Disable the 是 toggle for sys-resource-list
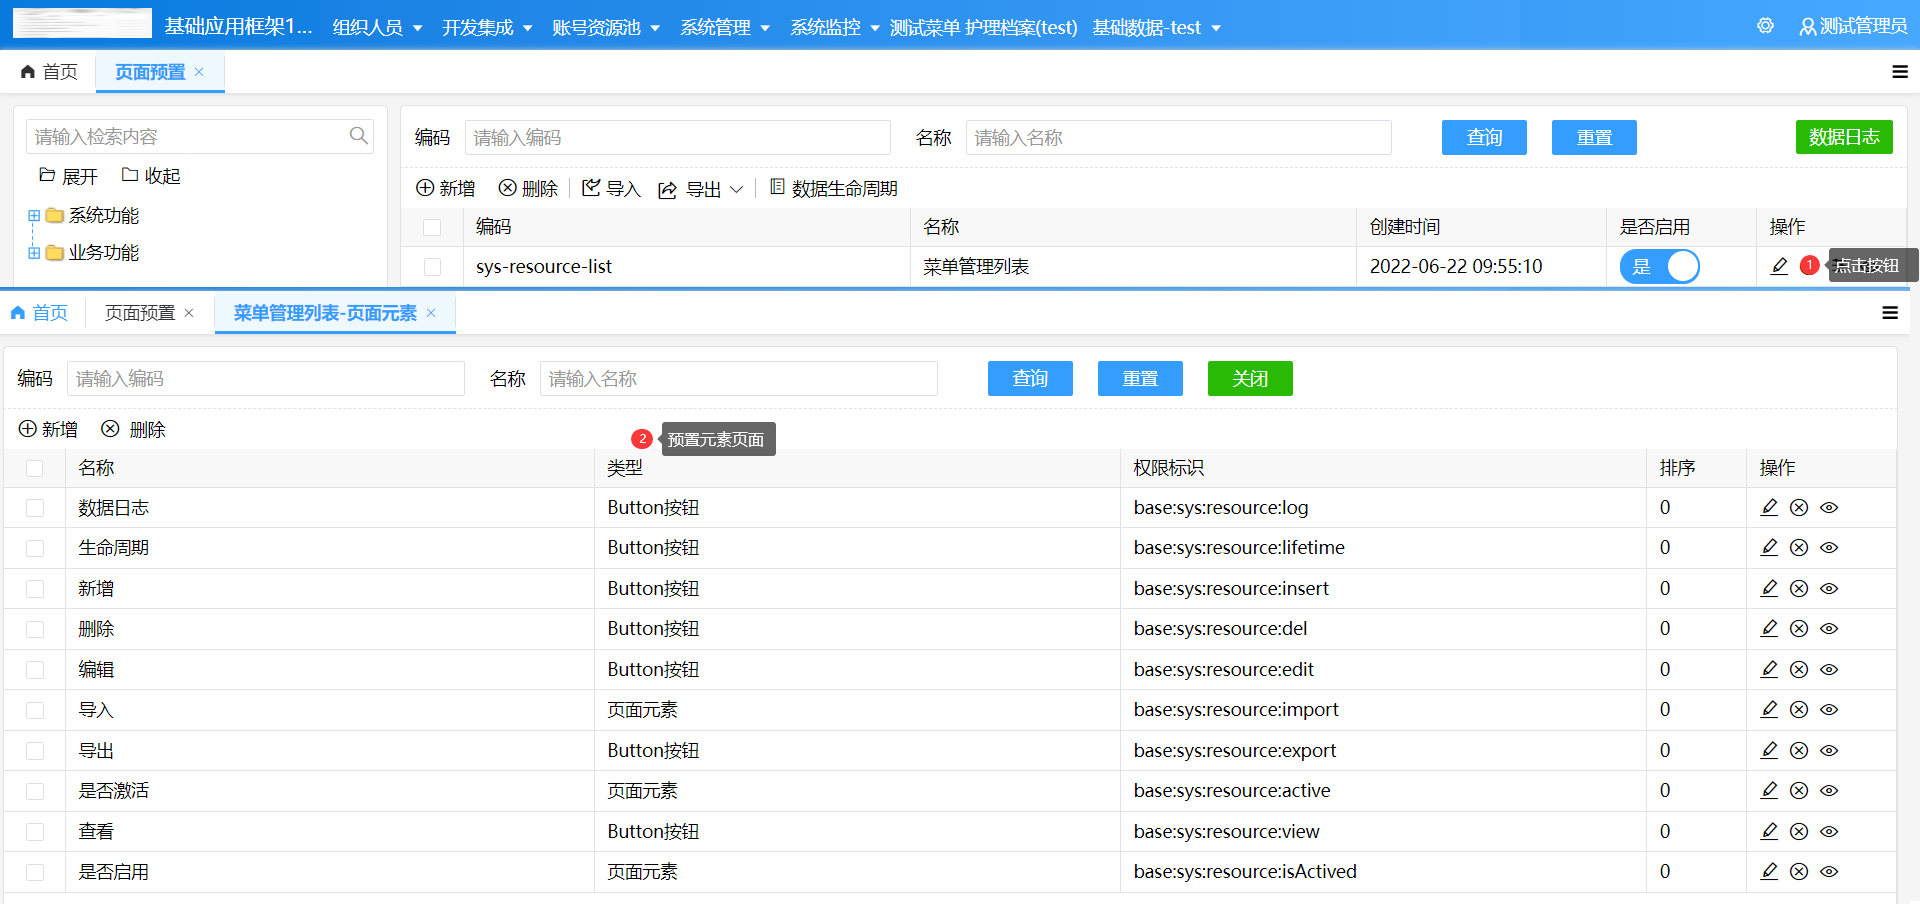1920x904 pixels. pyautogui.click(x=1659, y=267)
